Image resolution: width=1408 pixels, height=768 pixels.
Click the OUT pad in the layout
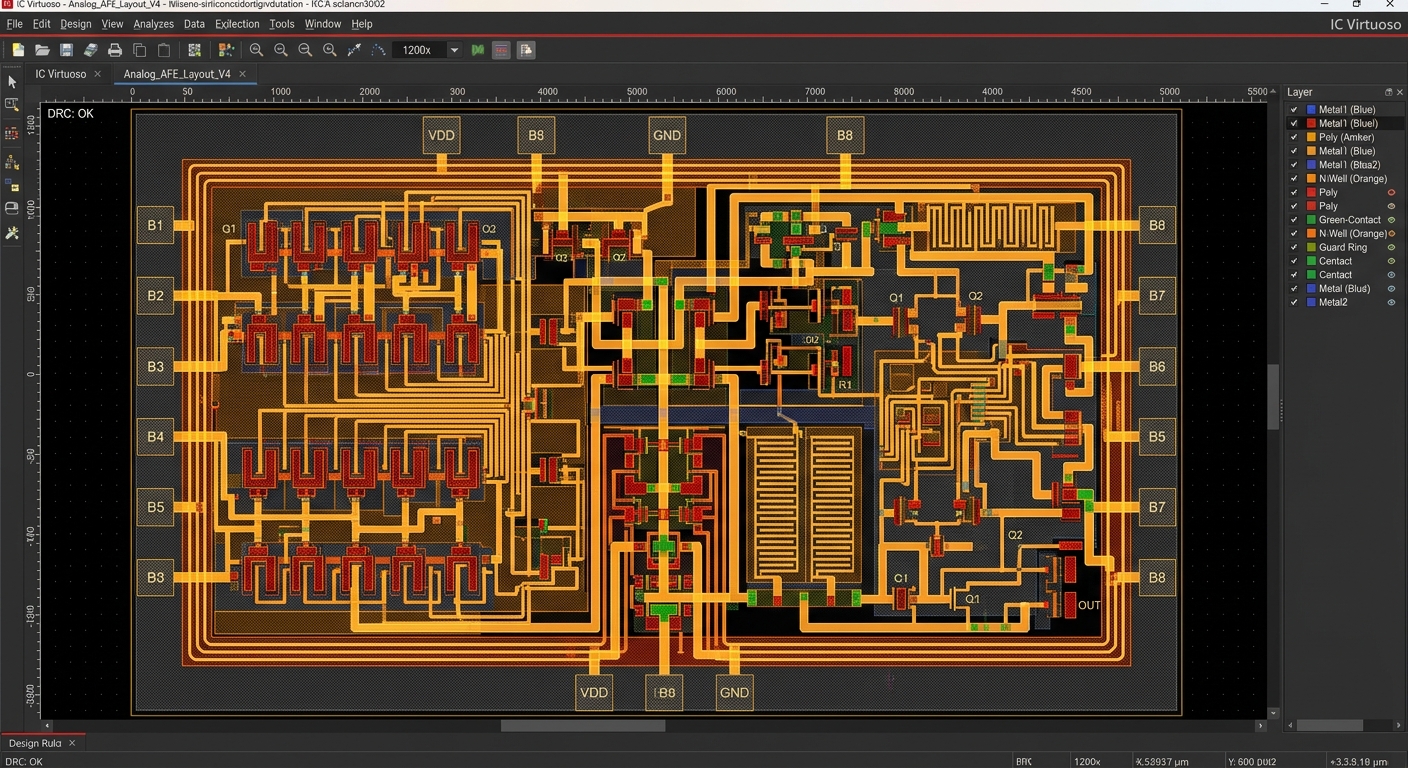pos(1088,605)
